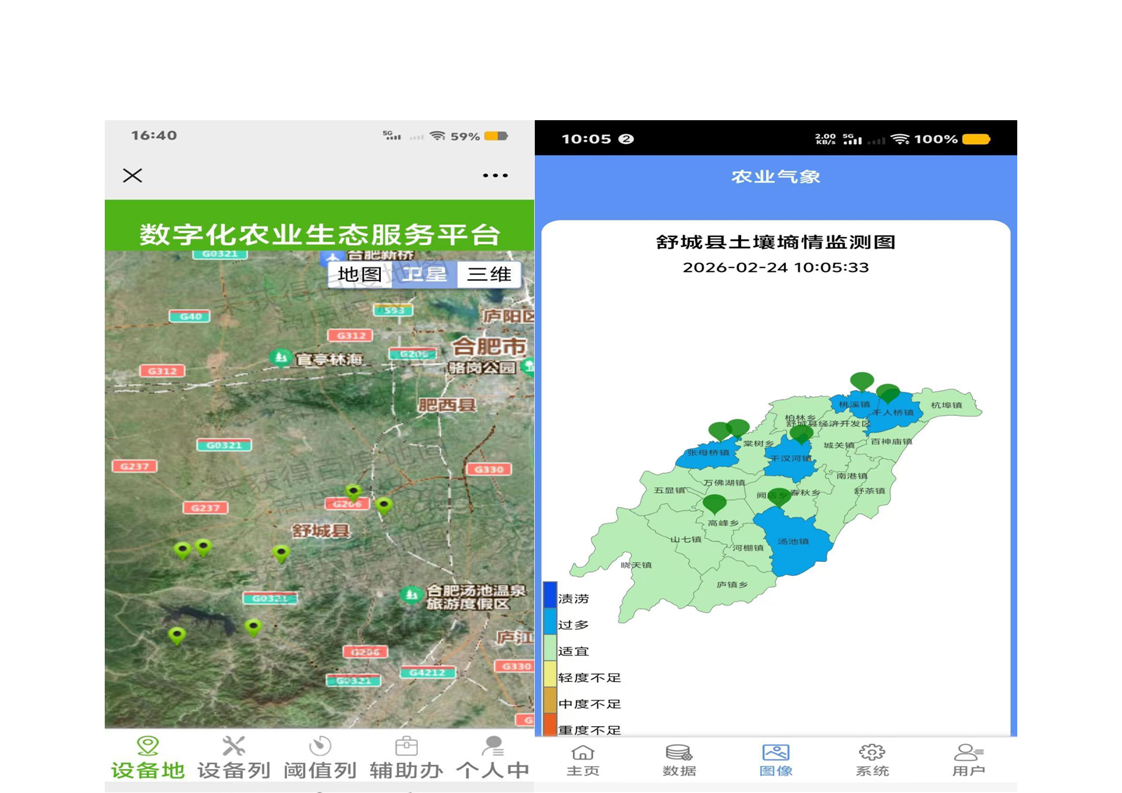Open the 数据 data tab
This screenshot has width=1122, height=793.
pos(679,760)
